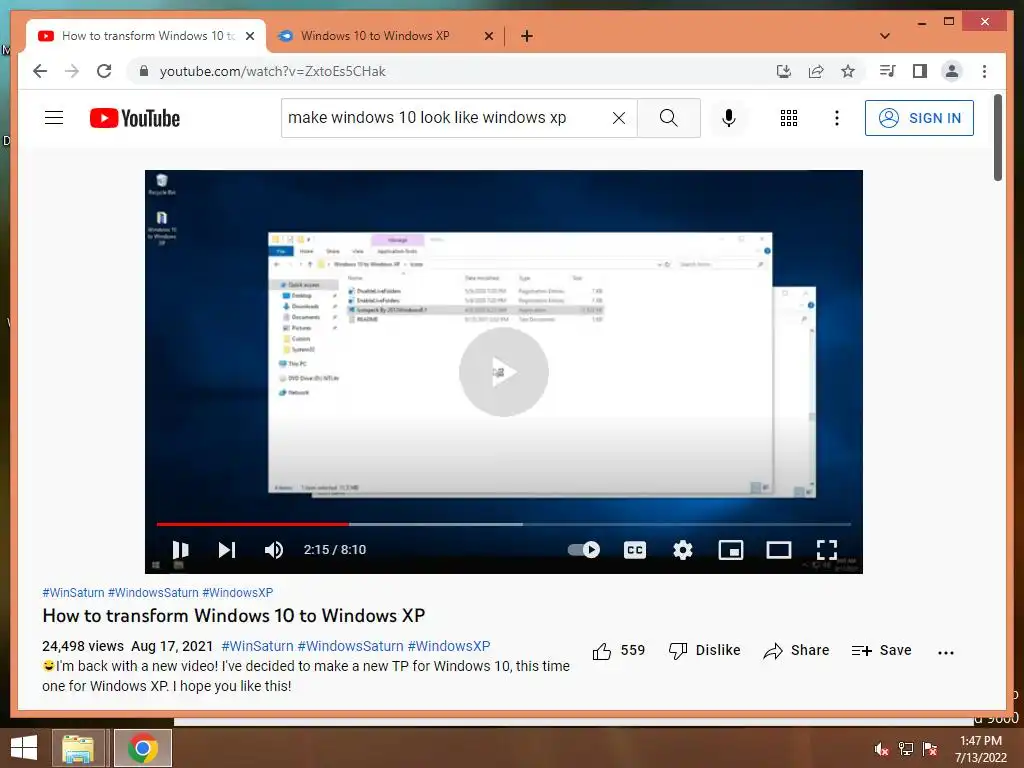Click the 24,498 views text
1024x768 pixels.
[x=83, y=646]
